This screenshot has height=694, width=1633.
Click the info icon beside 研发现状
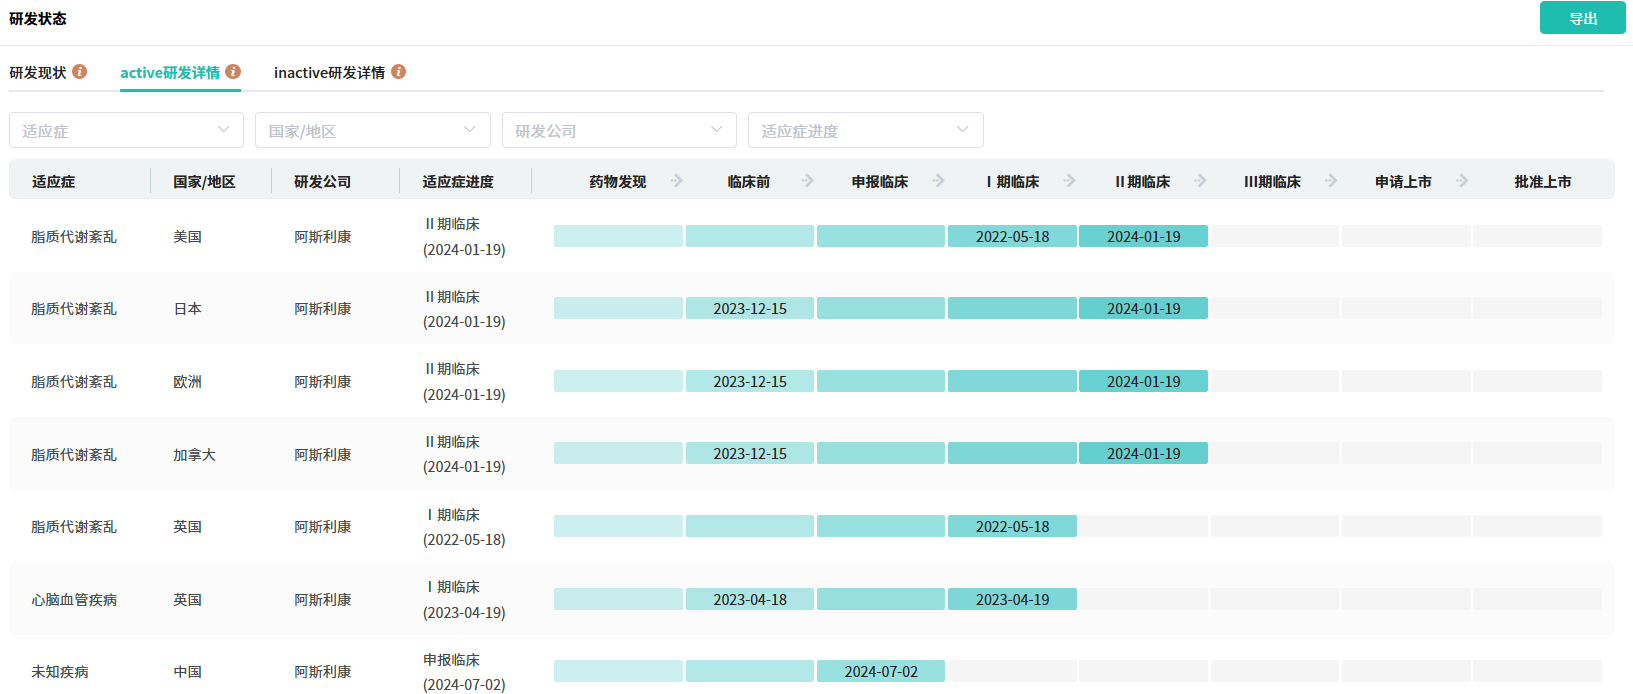[80, 72]
